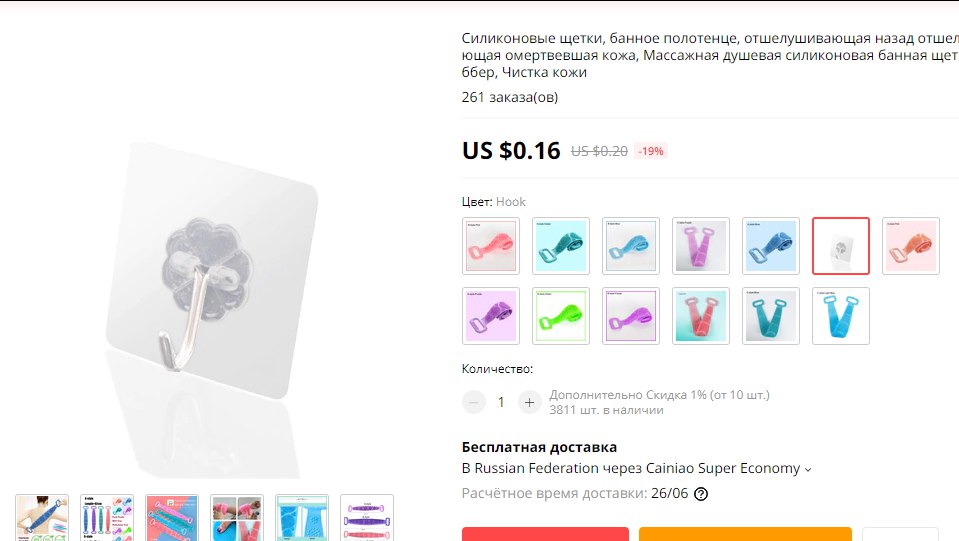This screenshot has height=541, width=959.
Task: Select the bright green scrubber variant
Action: (x=561, y=316)
